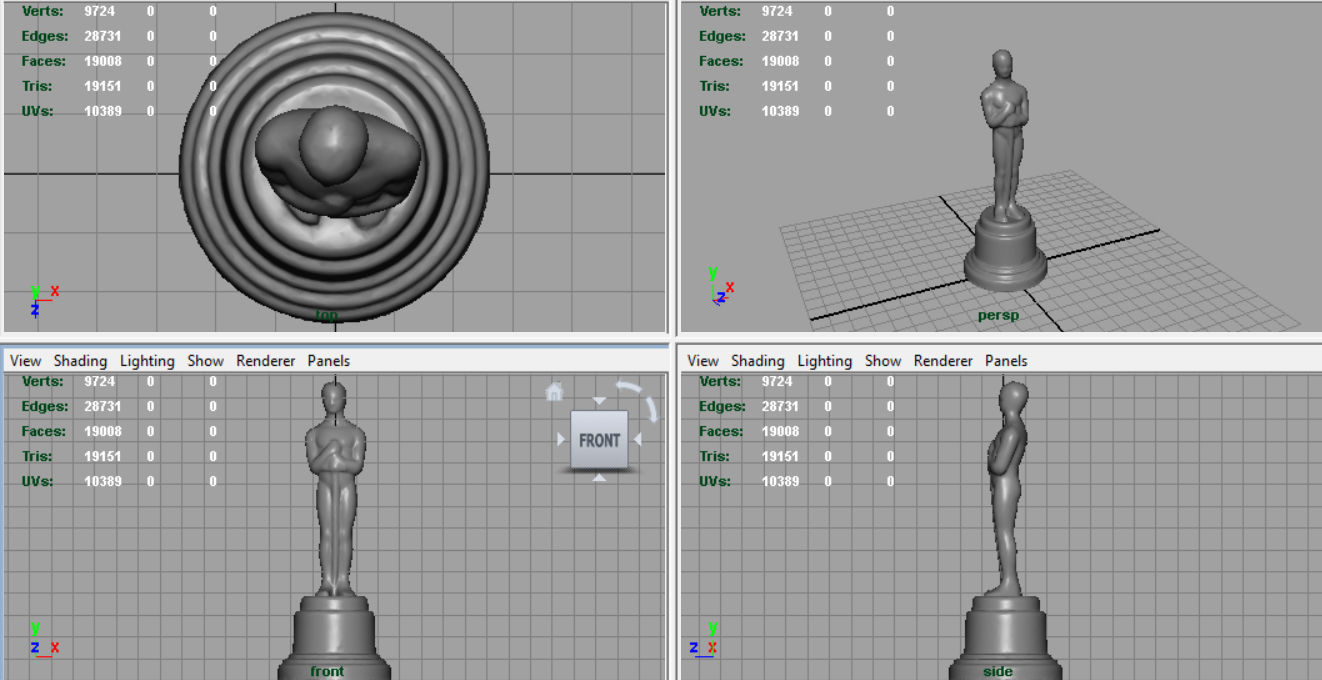The width and height of the screenshot is (1322, 680).
Task: Open the Panels menu of the side panel
Action: coord(1006,361)
